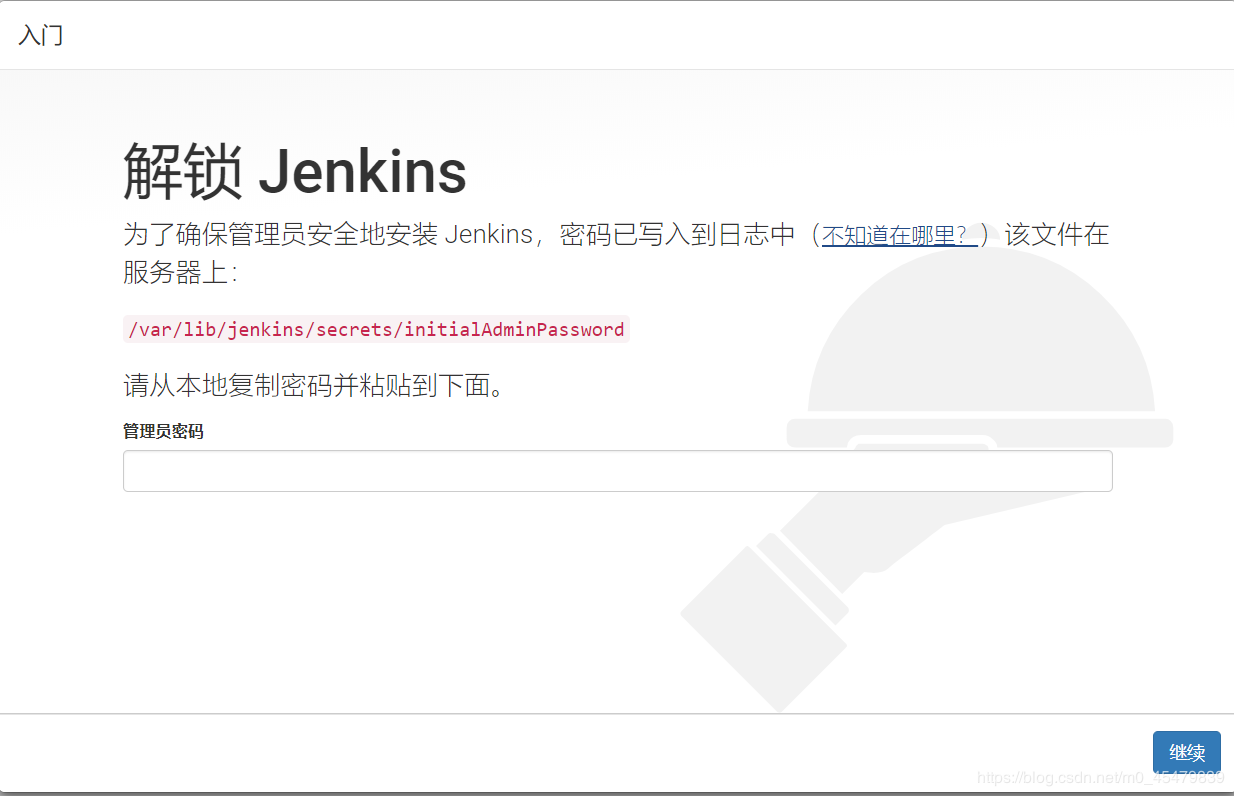Click the 服务器上 text line

[x=181, y=272]
